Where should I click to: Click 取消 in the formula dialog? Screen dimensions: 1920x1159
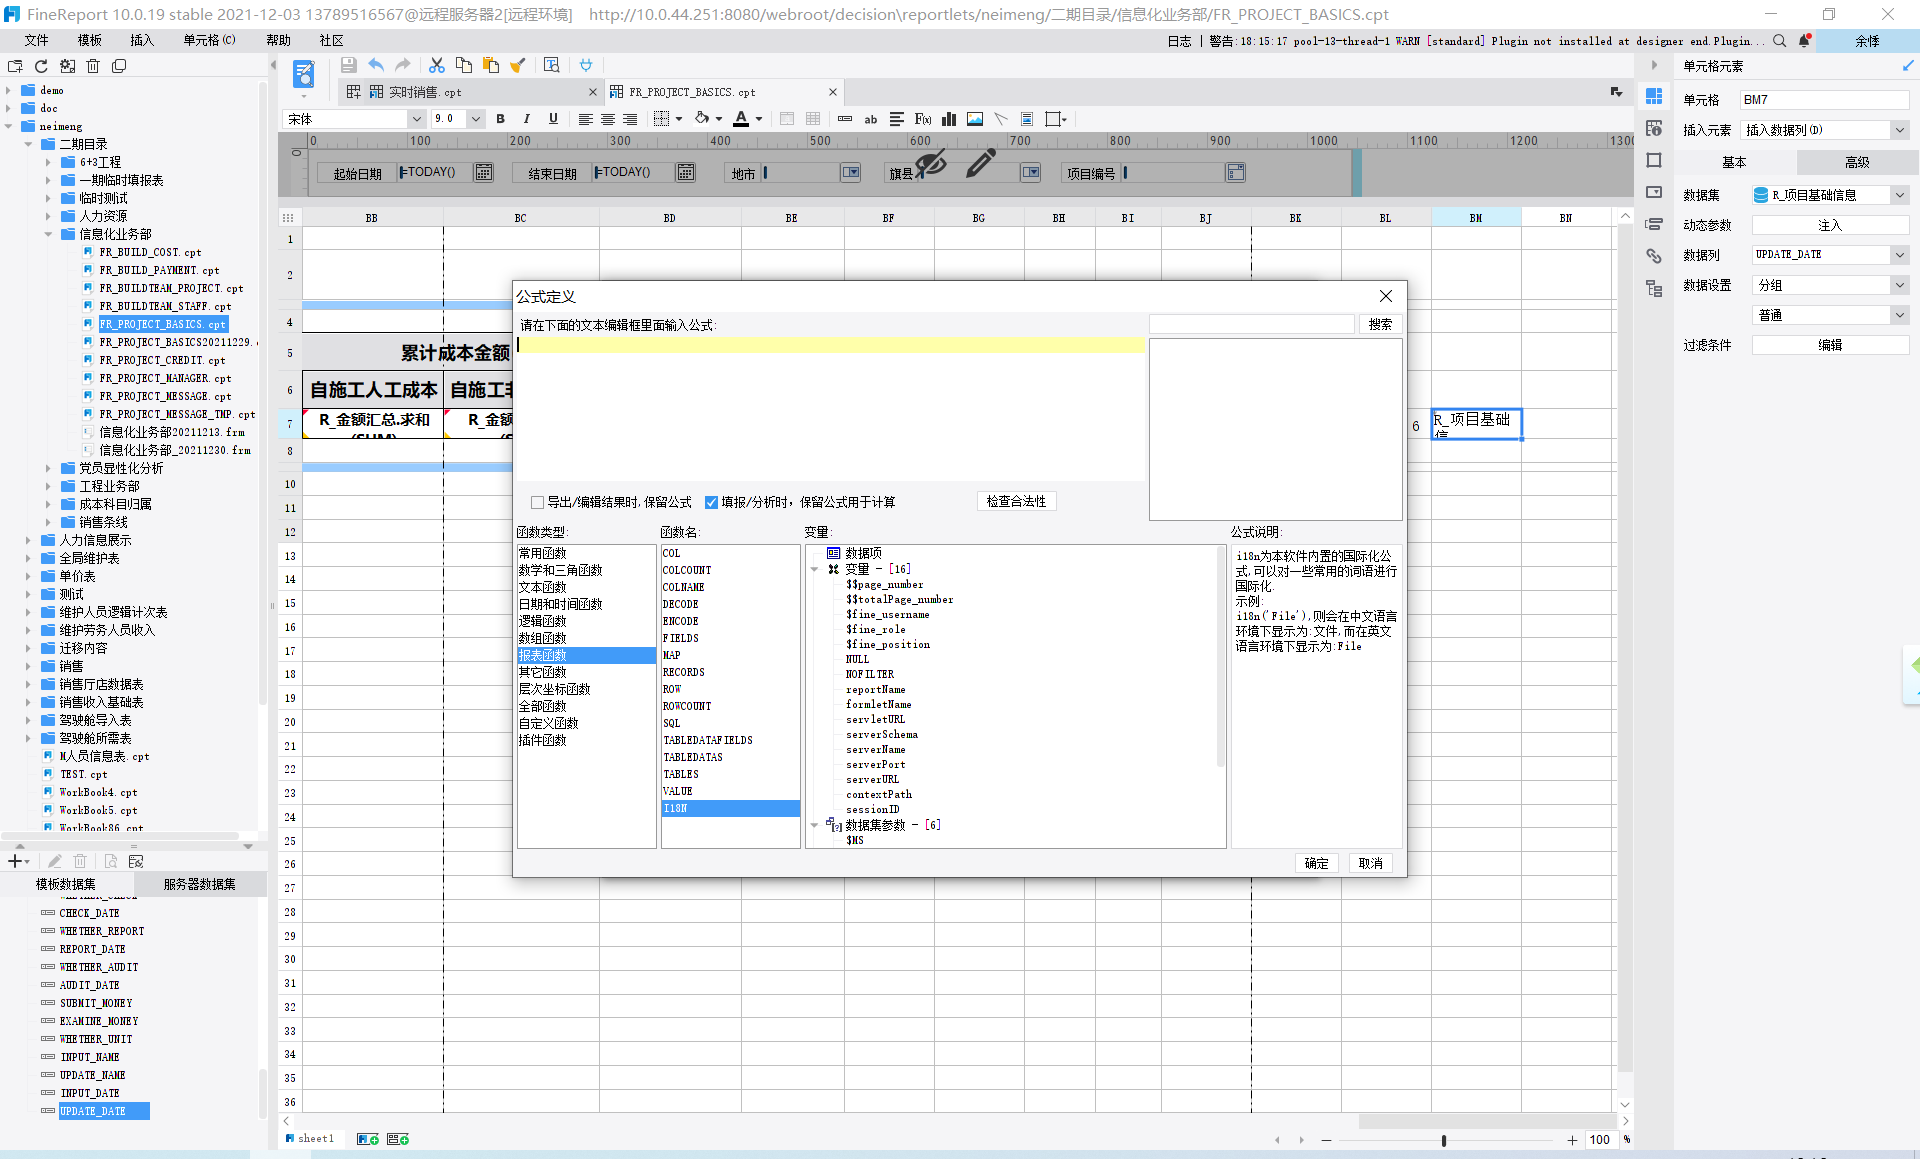pos(1370,863)
